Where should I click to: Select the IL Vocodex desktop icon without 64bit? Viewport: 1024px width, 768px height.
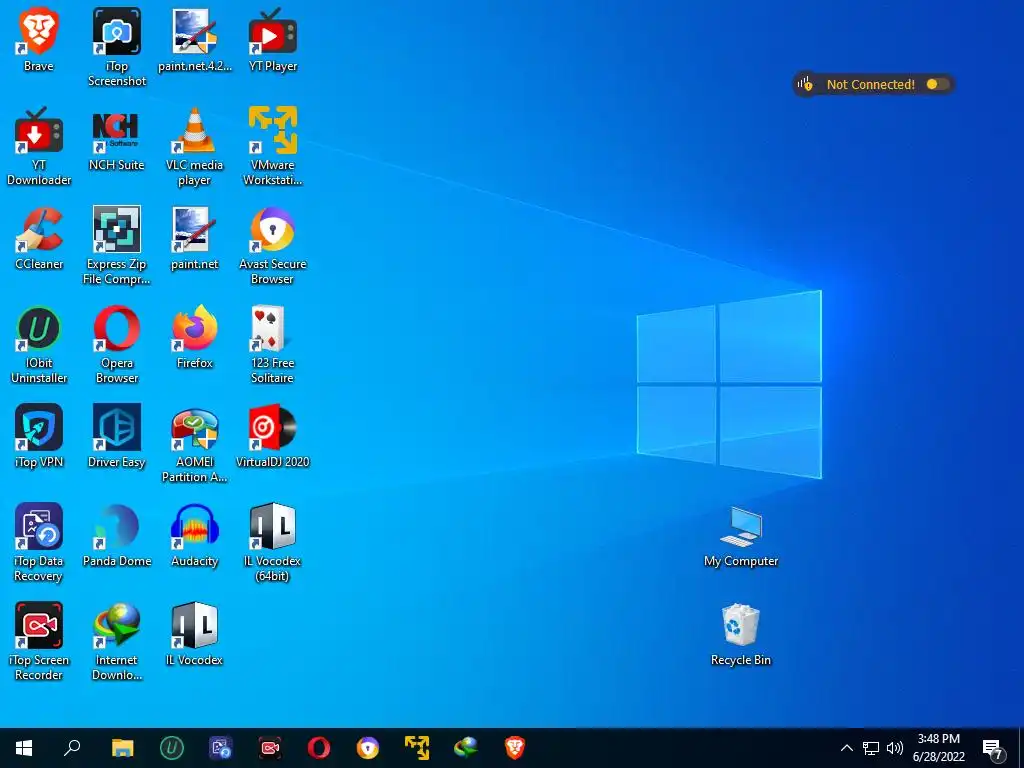pos(195,634)
